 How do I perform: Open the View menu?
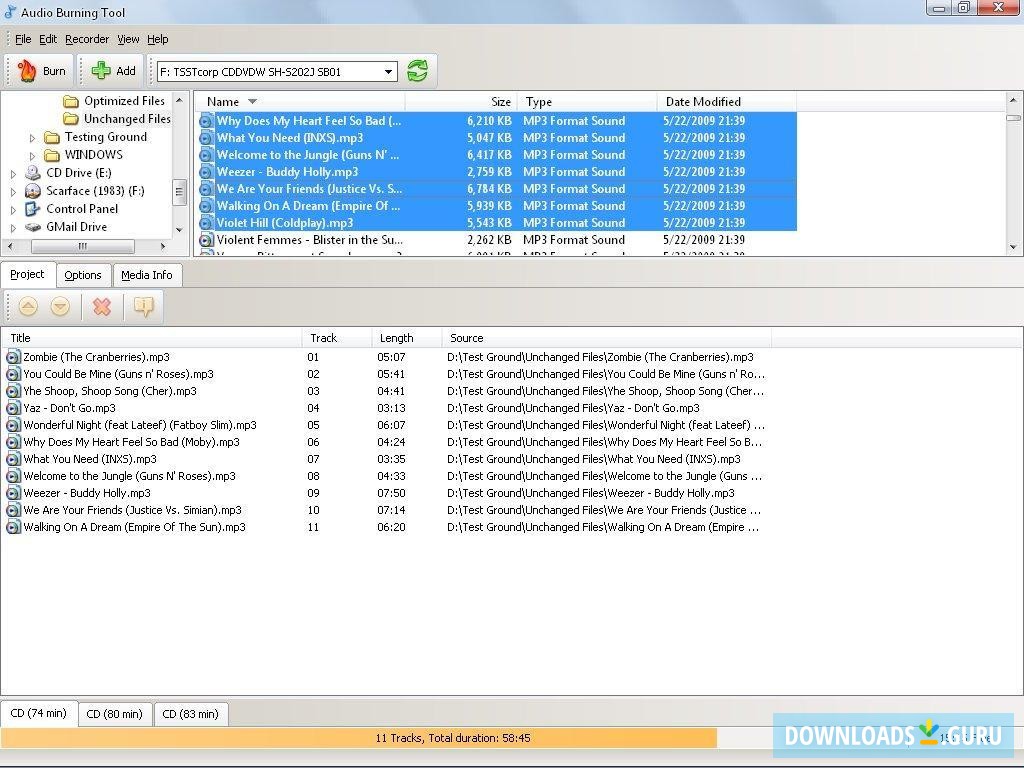tap(128, 39)
